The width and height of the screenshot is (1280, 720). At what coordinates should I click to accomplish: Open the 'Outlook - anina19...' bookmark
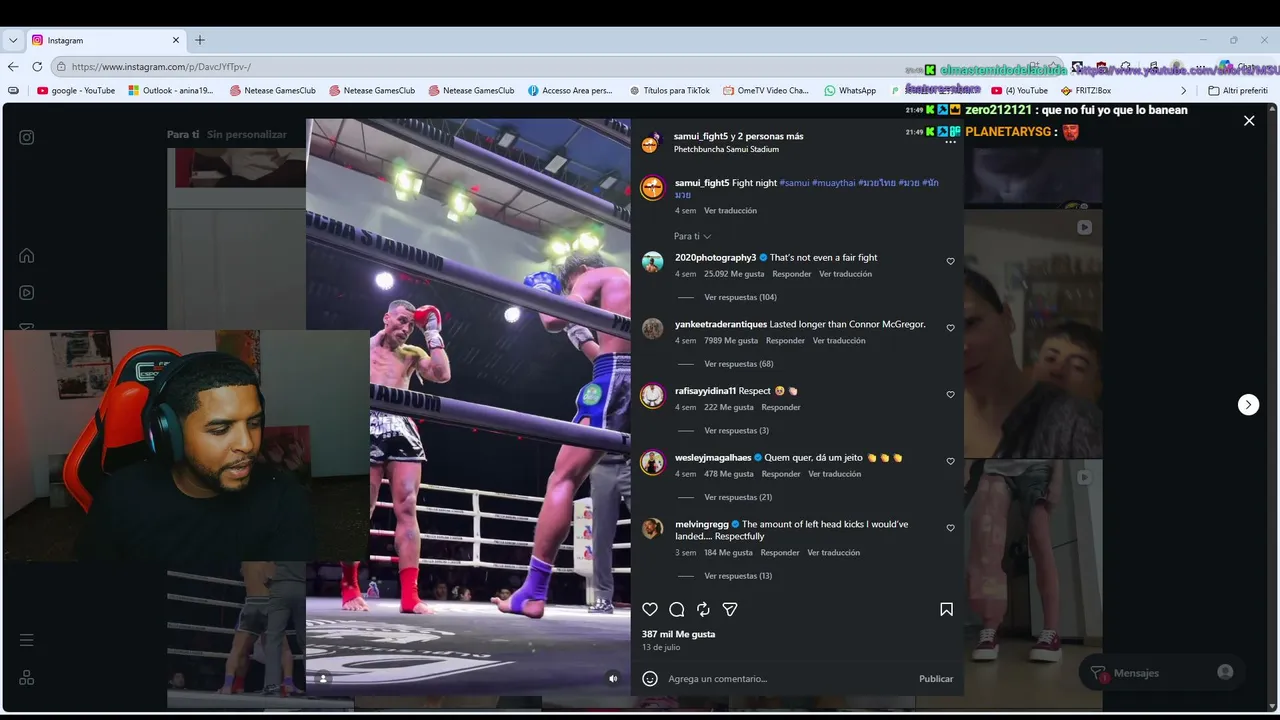click(171, 90)
